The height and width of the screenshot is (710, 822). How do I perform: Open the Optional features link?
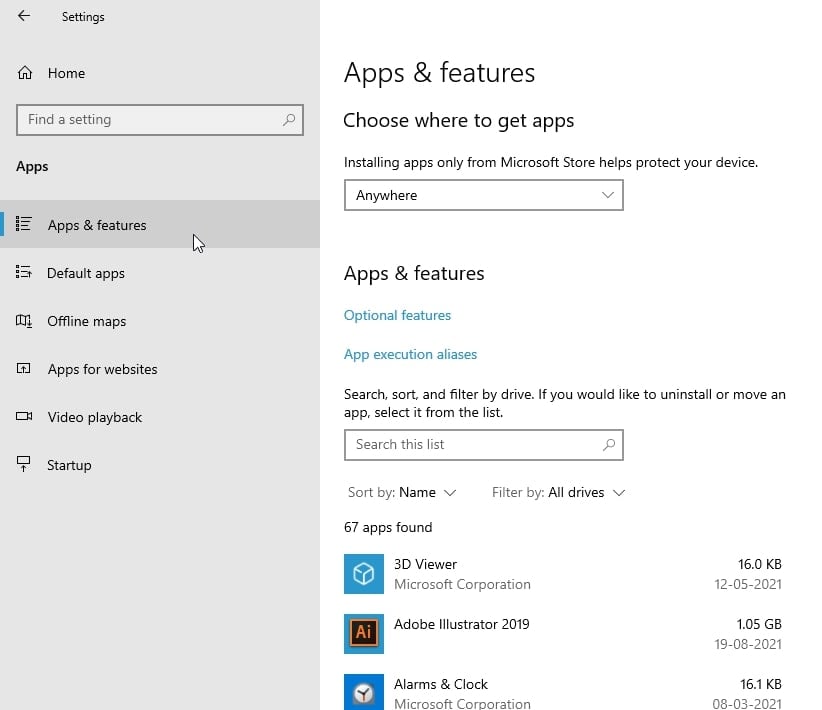click(x=397, y=315)
